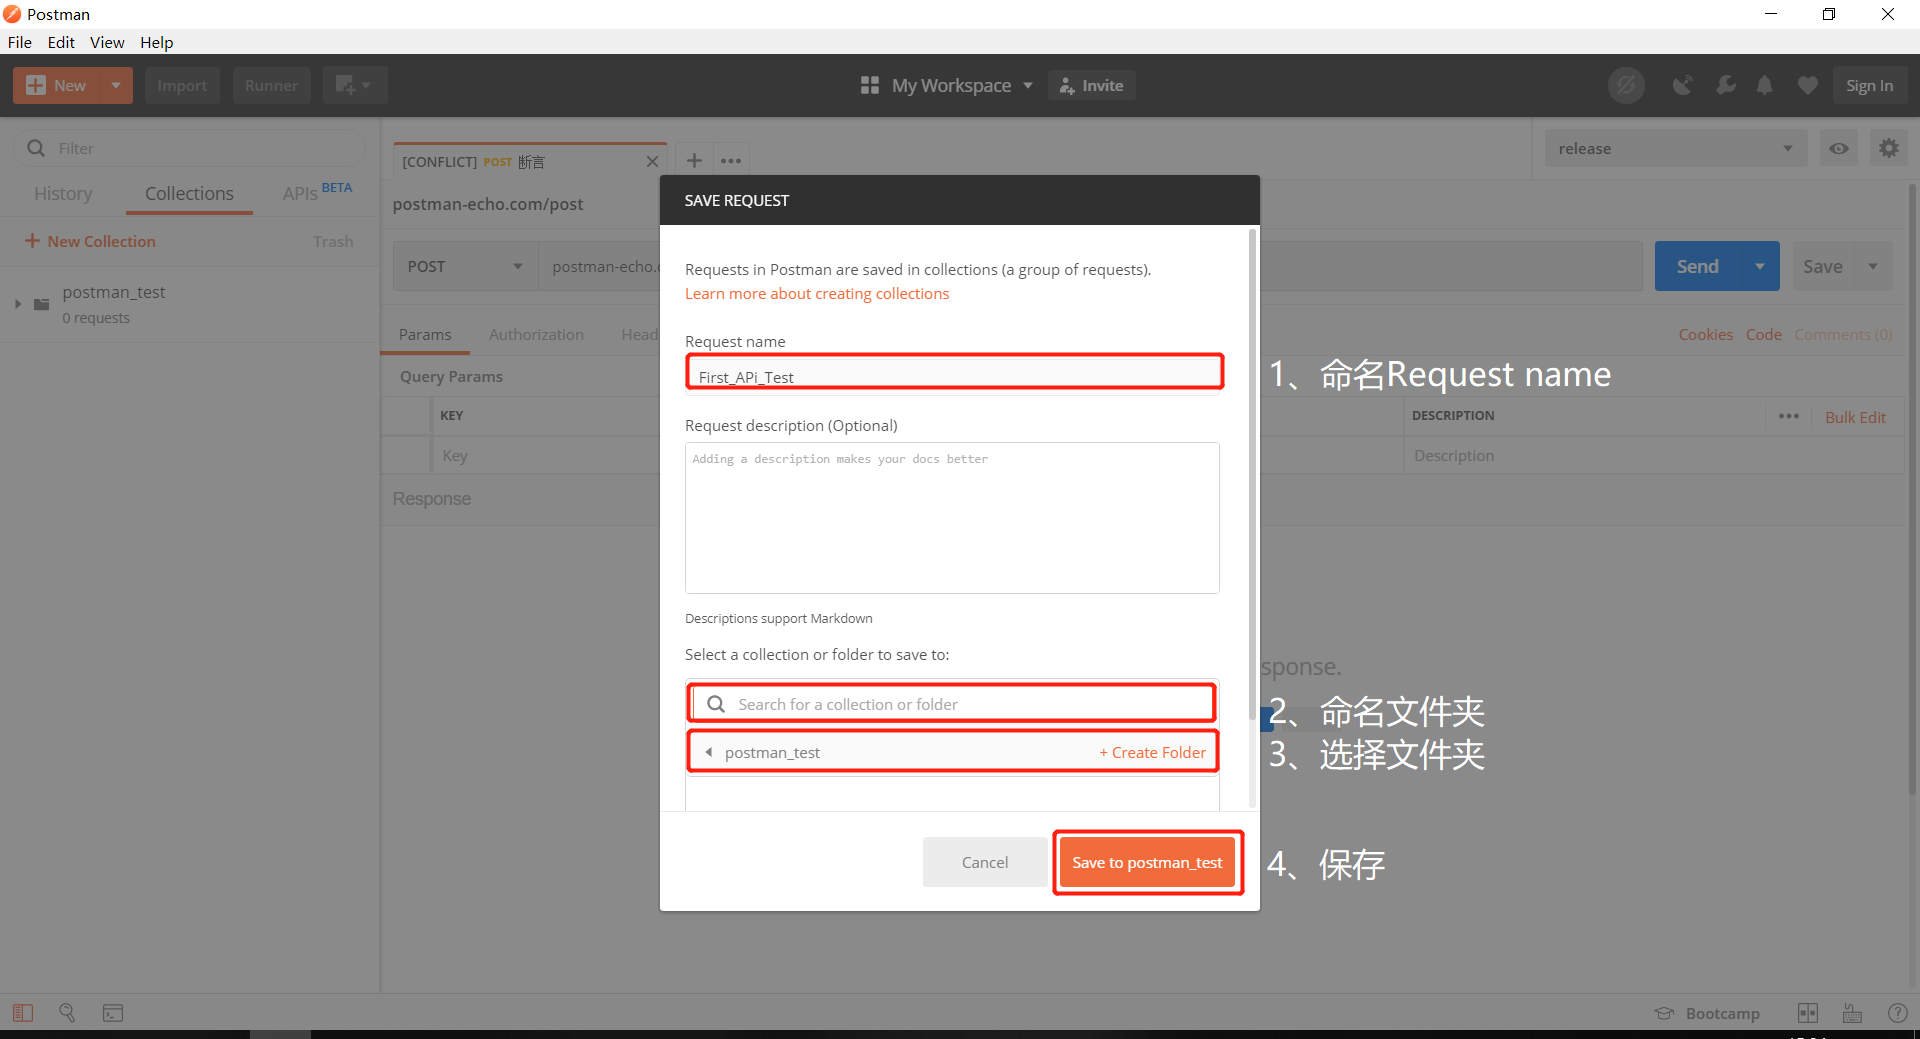
Task: Click the Request description text area
Action: pos(952,518)
